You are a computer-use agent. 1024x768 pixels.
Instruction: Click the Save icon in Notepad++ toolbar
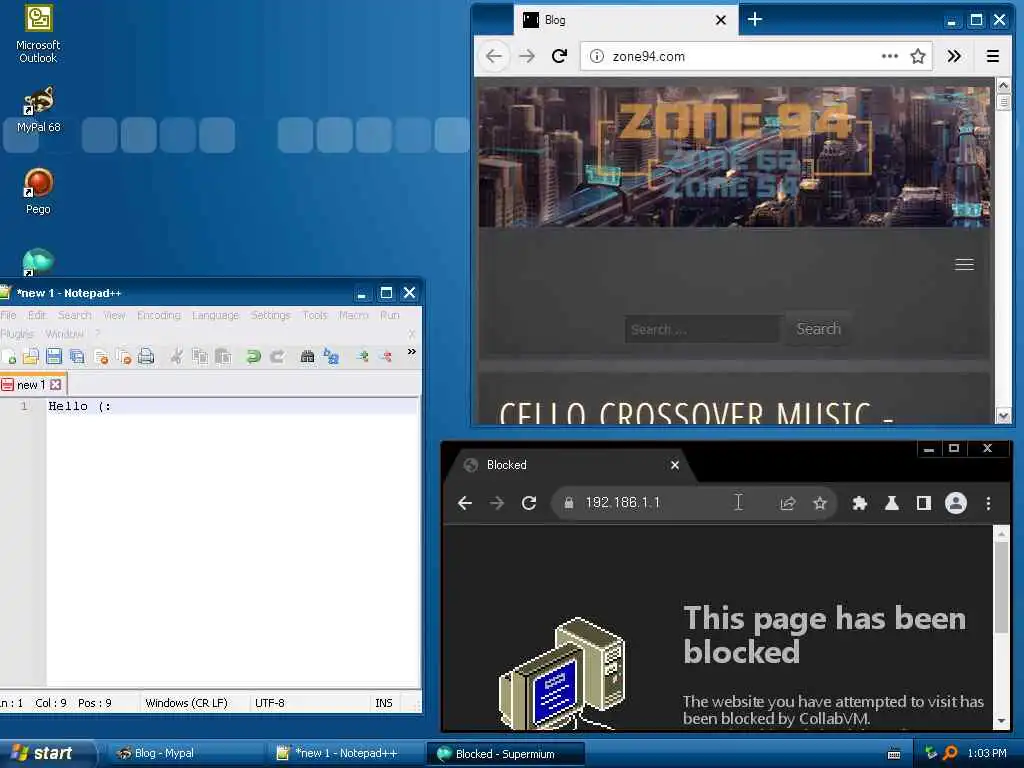coord(54,356)
